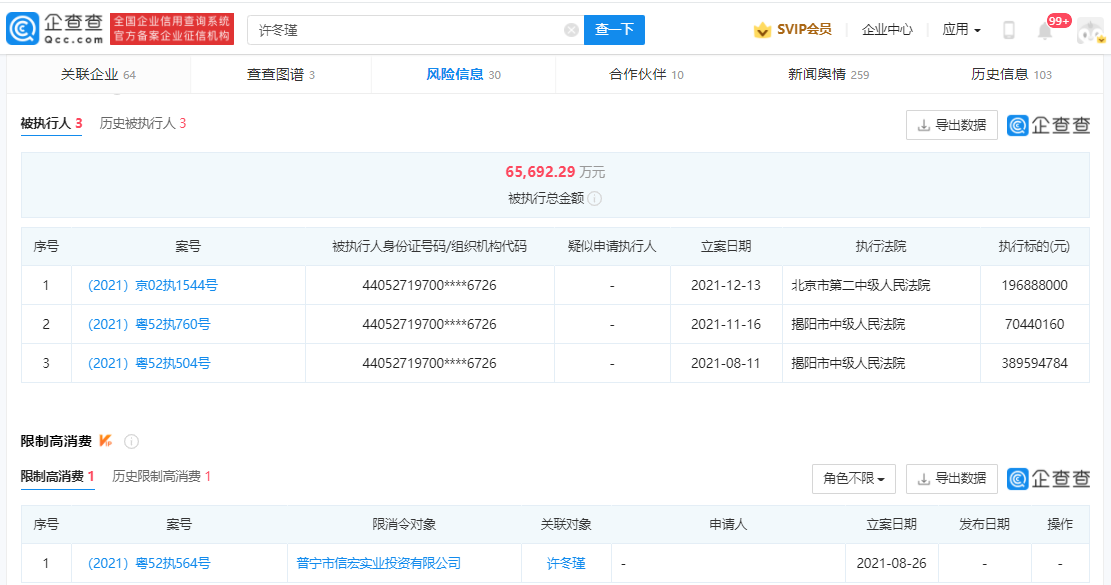
Task: Open the SVIP会员 link
Action: click(x=804, y=30)
